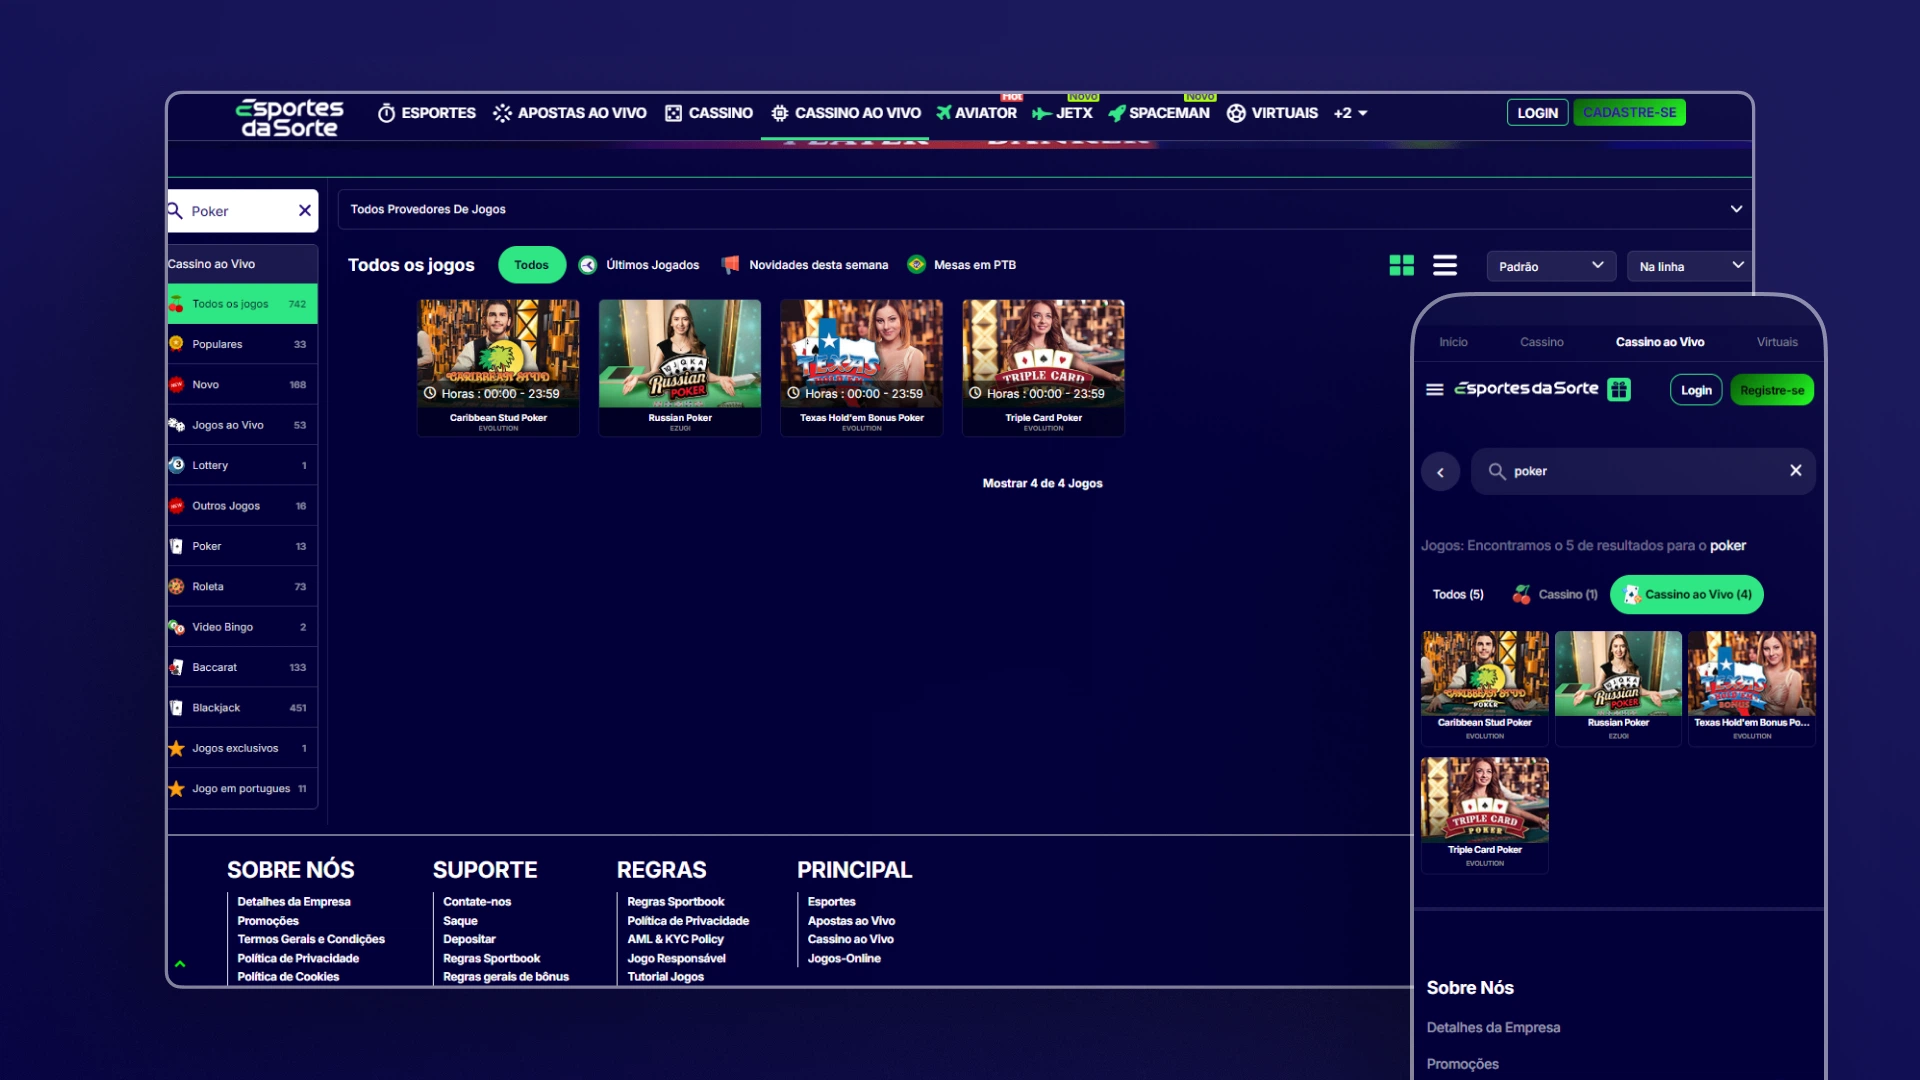This screenshot has height=1080, width=1920.
Task: Select Outros Jogos sidebar category
Action: (242, 506)
